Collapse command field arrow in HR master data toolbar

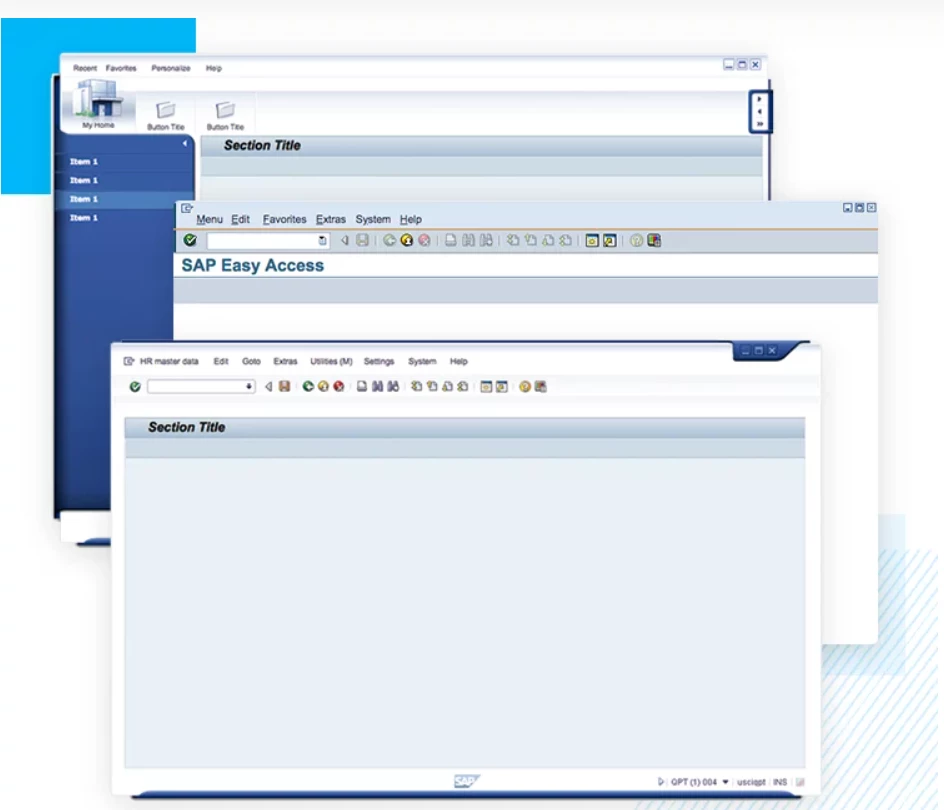point(269,387)
